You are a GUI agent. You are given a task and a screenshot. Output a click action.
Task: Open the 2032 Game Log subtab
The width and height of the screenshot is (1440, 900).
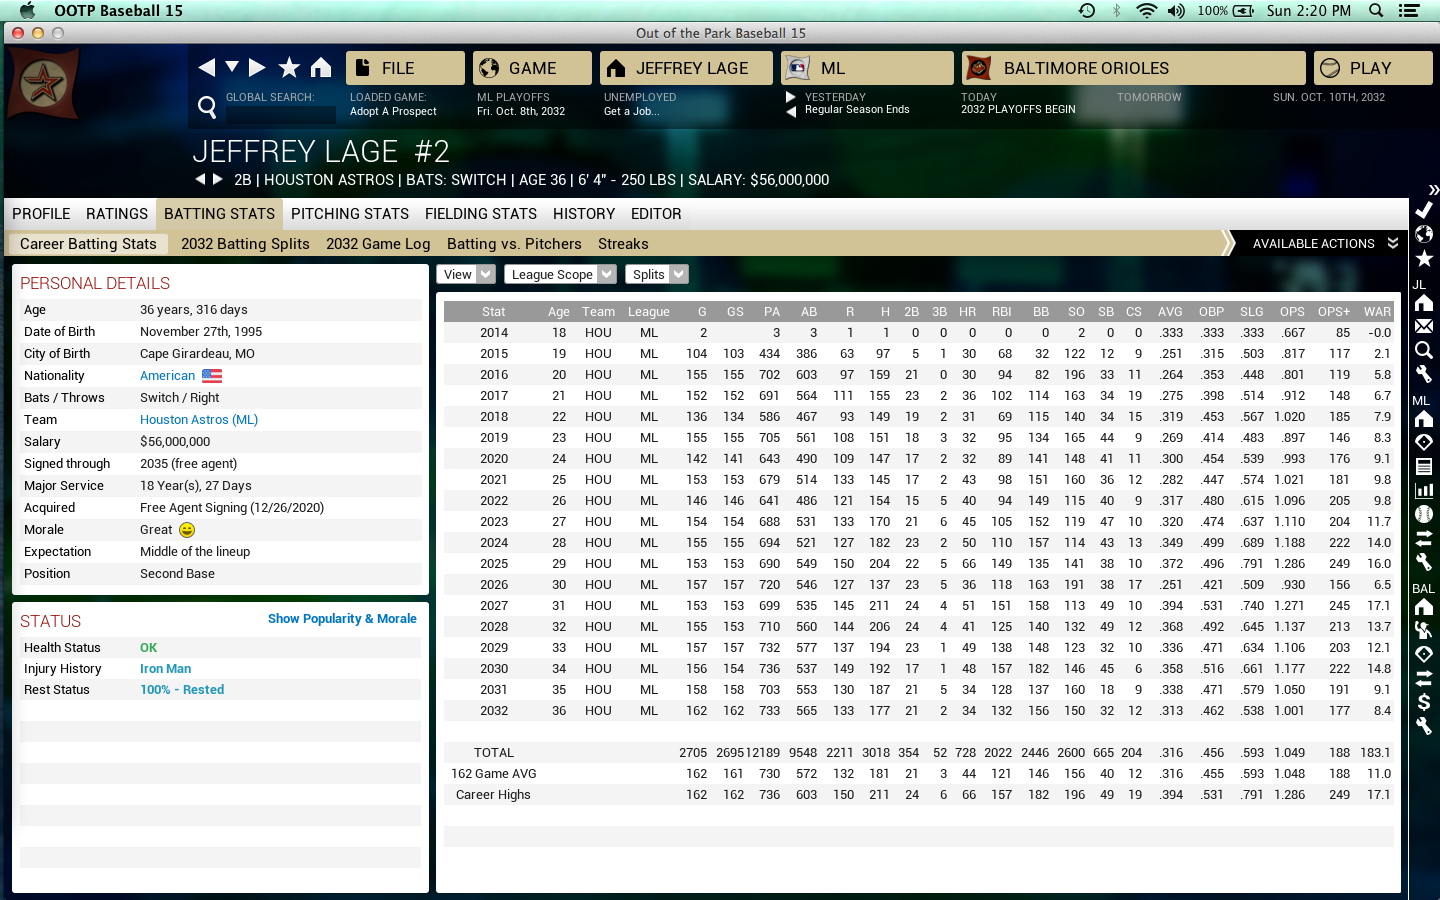point(378,244)
